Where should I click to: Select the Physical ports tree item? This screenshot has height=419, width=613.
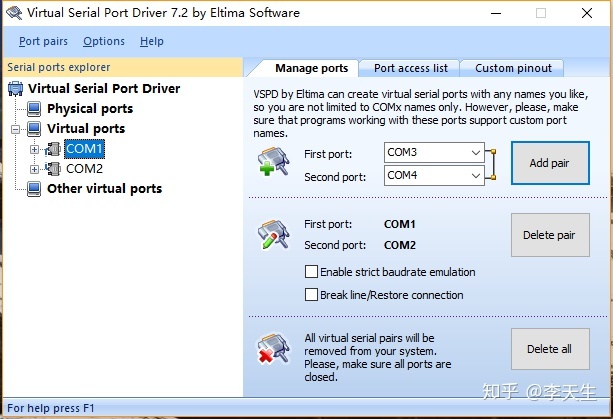click(x=90, y=109)
